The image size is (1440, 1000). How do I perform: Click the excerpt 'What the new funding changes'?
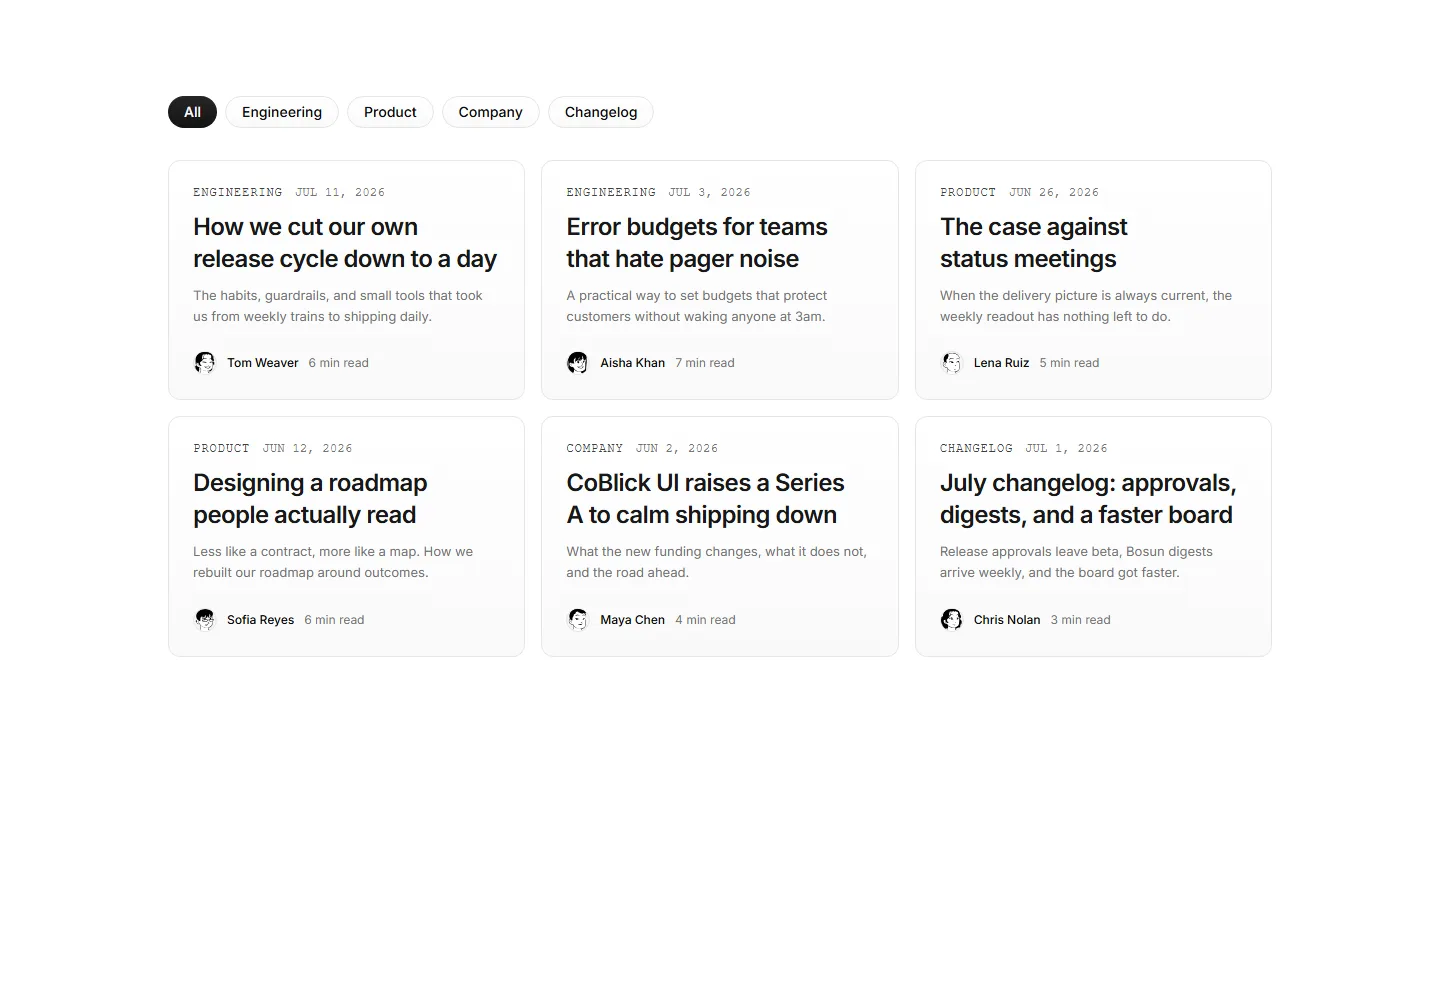coord(716,562)
